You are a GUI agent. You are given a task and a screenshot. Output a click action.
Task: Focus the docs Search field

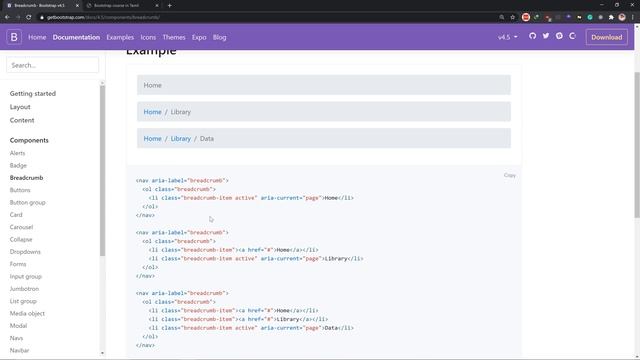coord(53,65)
